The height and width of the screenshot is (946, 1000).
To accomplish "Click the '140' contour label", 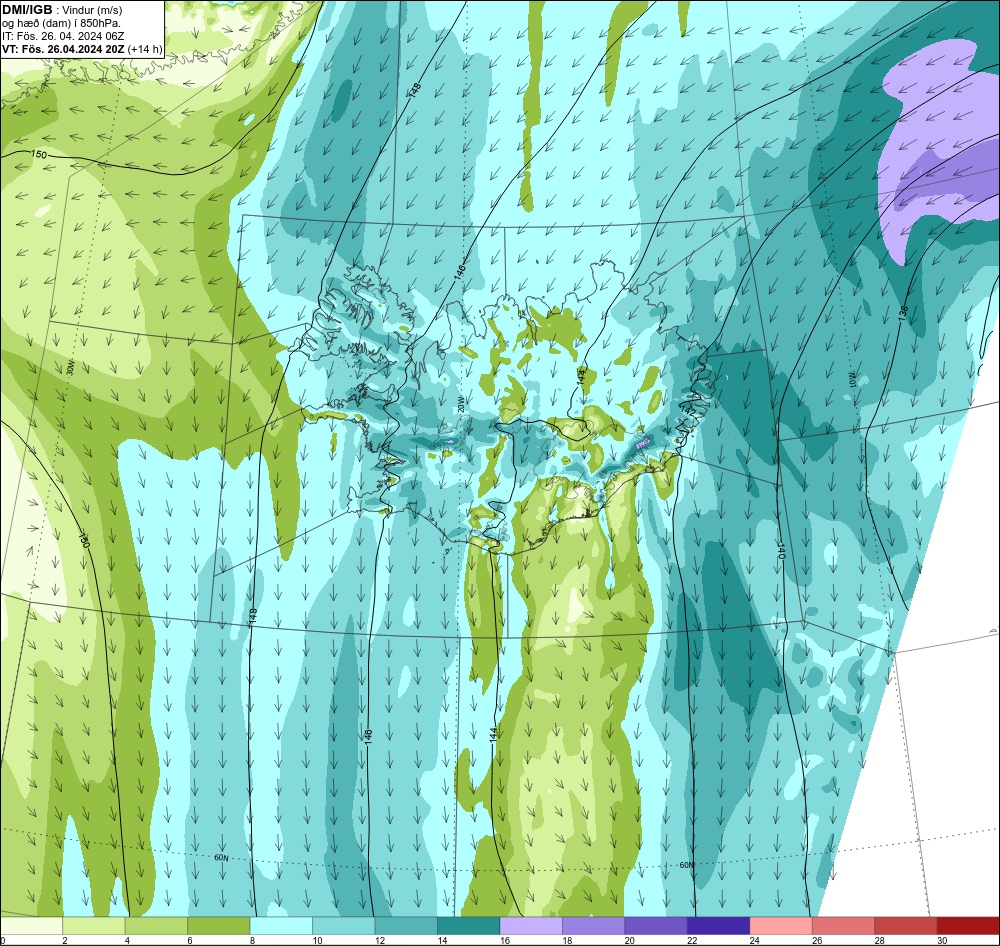I will pyautogui.click(x=781, y=551).
